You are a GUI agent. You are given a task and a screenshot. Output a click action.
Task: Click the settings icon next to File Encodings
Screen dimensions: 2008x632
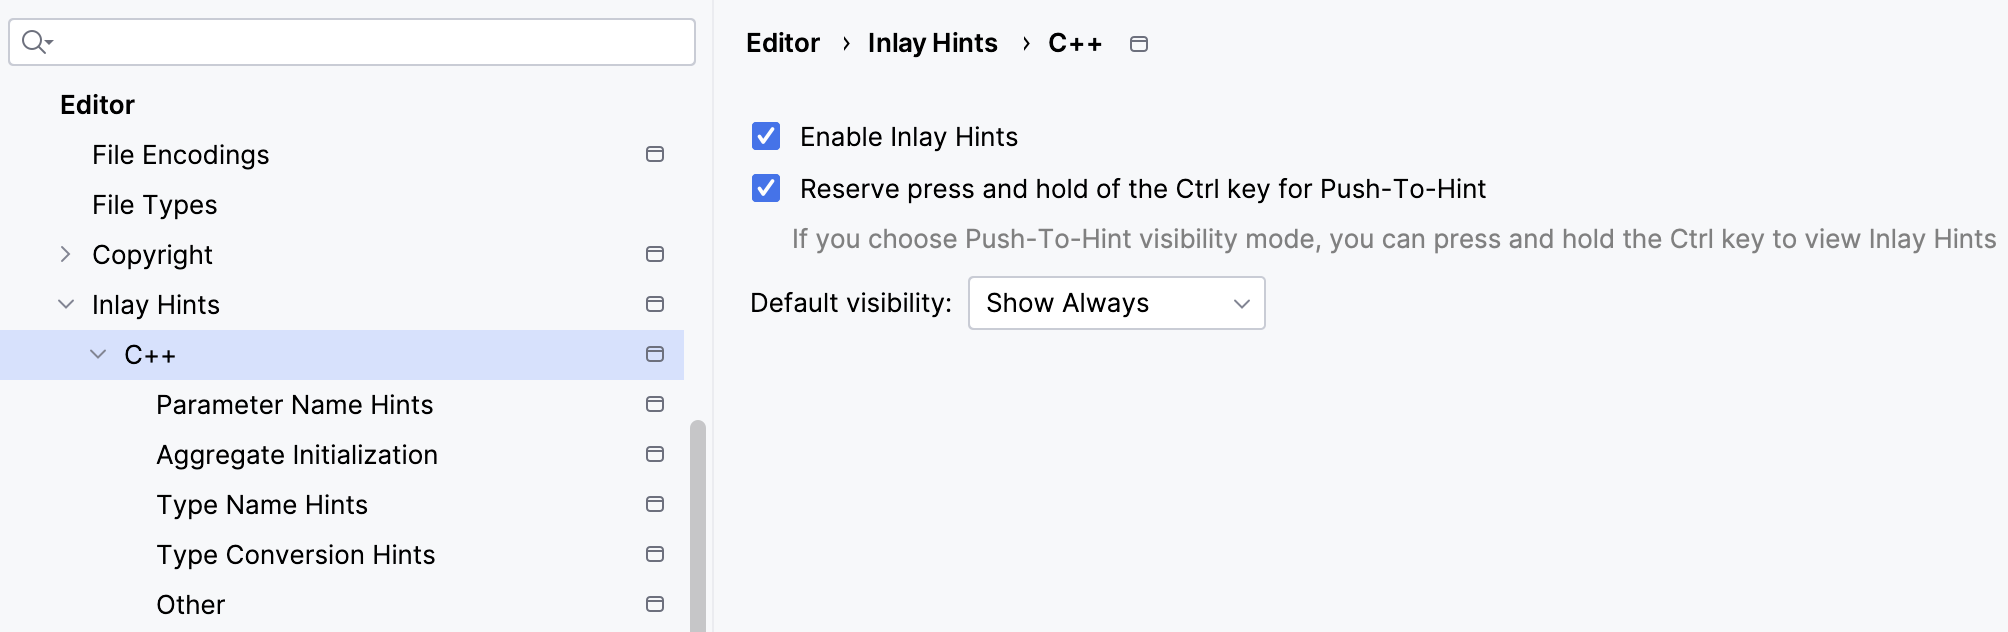coord(655,154)
